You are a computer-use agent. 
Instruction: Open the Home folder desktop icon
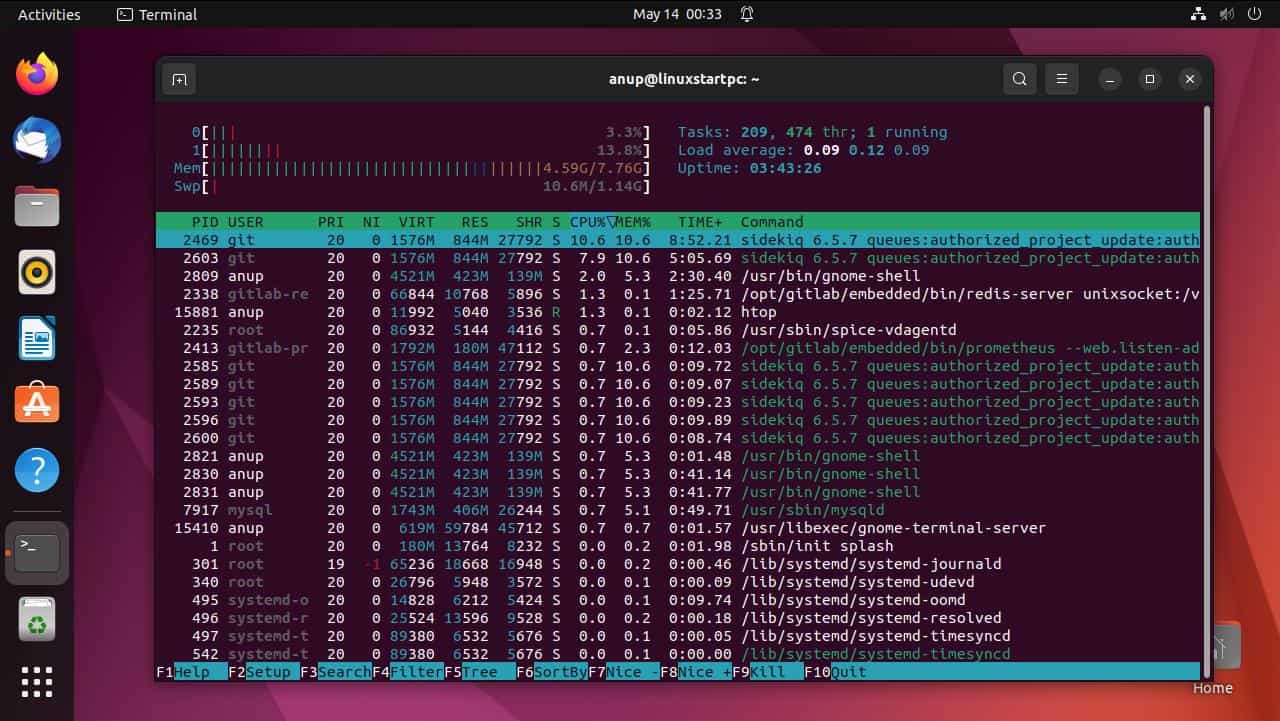[x=1212, y=657]
